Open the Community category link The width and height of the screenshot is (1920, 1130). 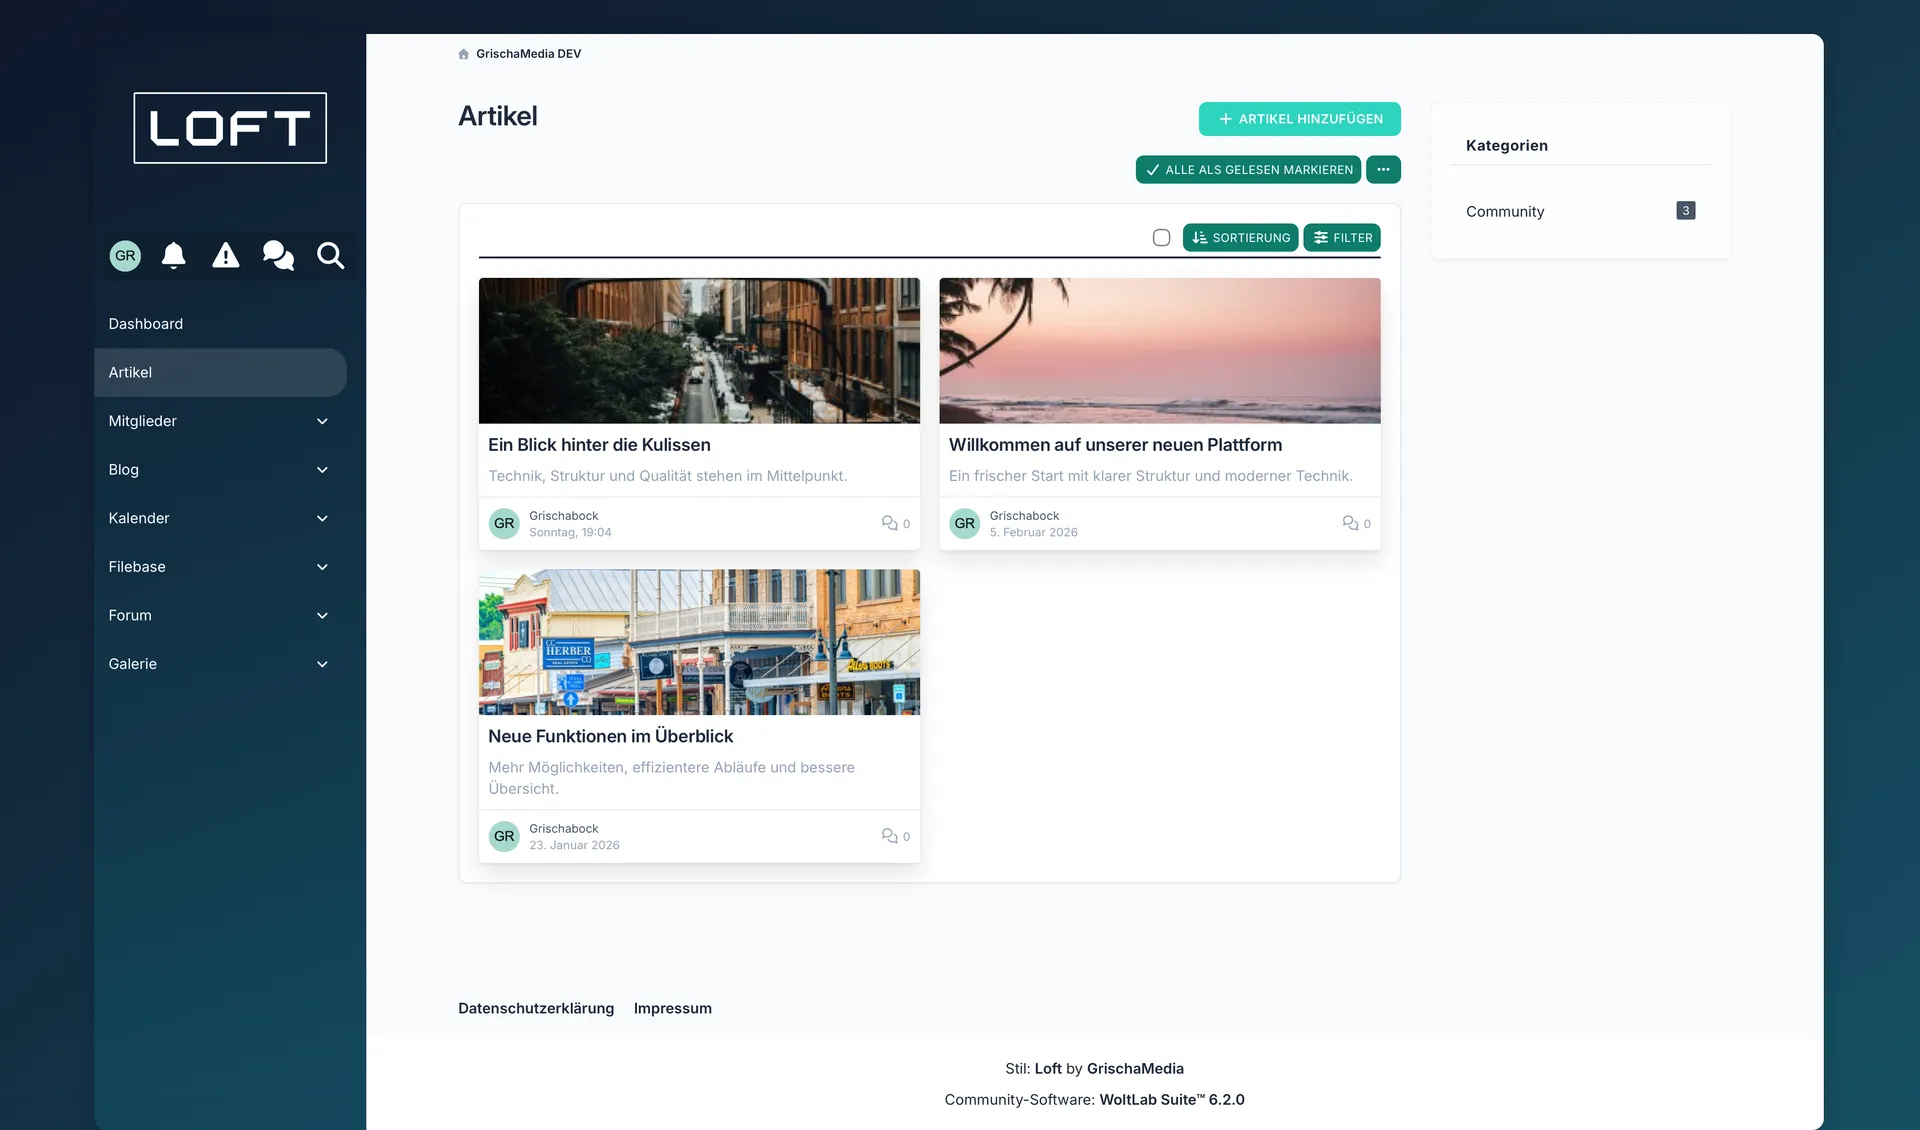tap(1505, 212)
